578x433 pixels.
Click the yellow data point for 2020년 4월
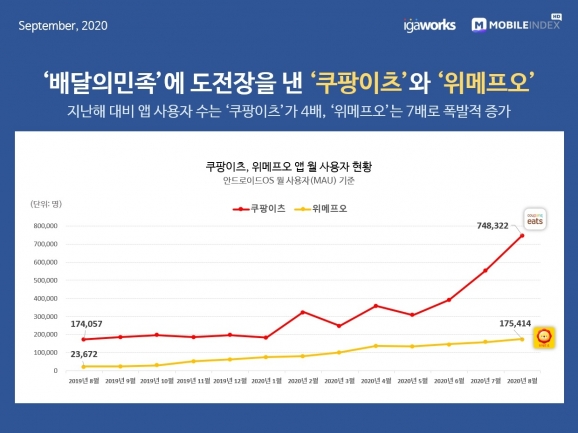coord(376,346)
